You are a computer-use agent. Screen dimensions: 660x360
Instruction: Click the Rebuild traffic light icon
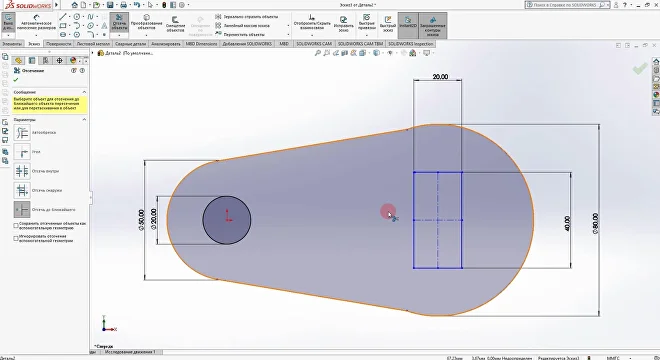[164, 5]
